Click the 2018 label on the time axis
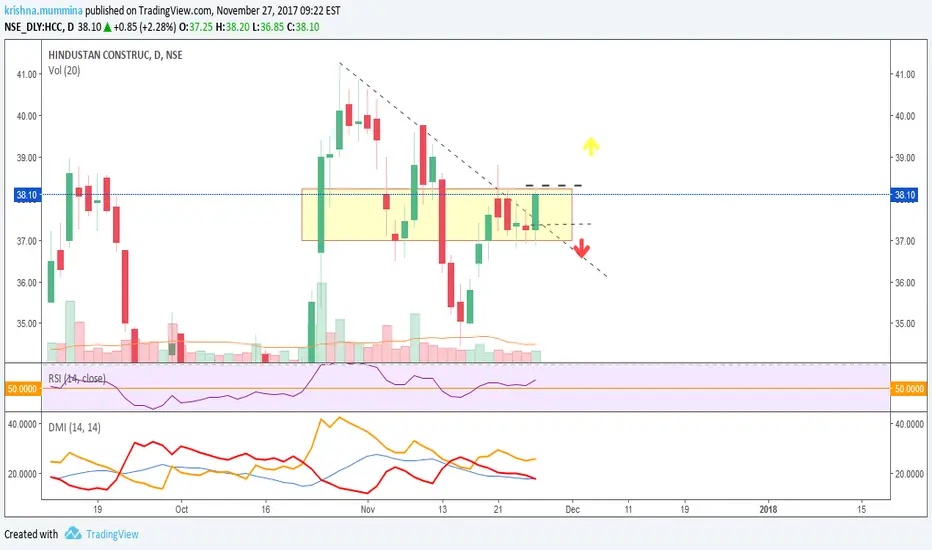Screen dimensions: 932x550 click(x=768, y=510)
